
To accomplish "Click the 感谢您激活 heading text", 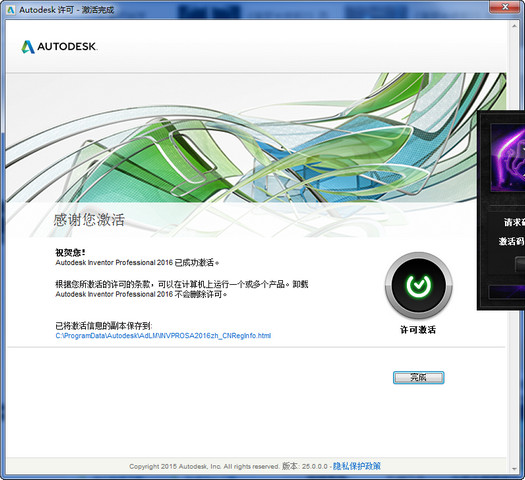I will [x=89, y=220].
